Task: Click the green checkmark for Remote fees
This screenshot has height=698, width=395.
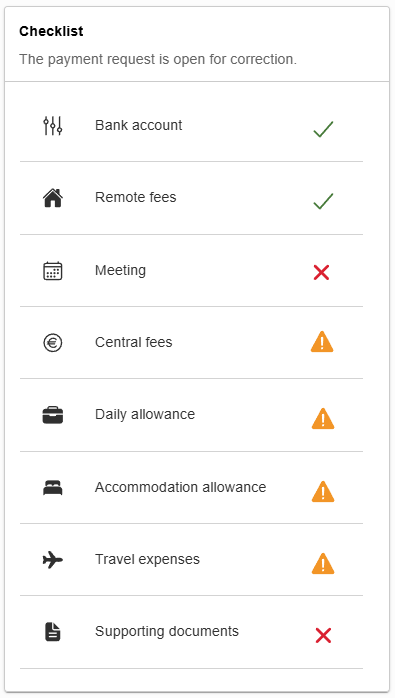Action: coord(323,201)
